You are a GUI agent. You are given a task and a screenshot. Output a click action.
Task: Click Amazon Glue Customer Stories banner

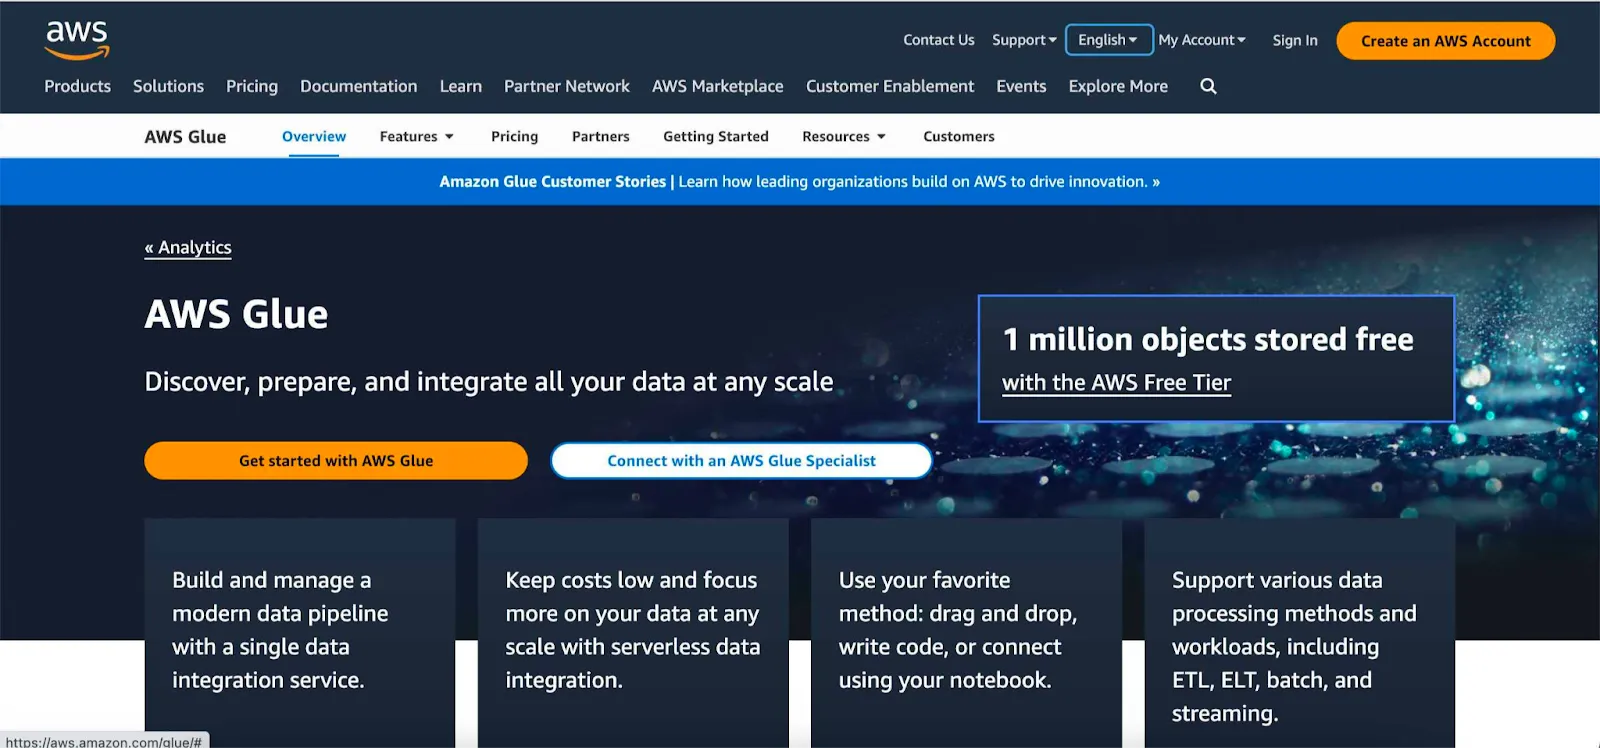pyautogui.click(x=800, y=181)
